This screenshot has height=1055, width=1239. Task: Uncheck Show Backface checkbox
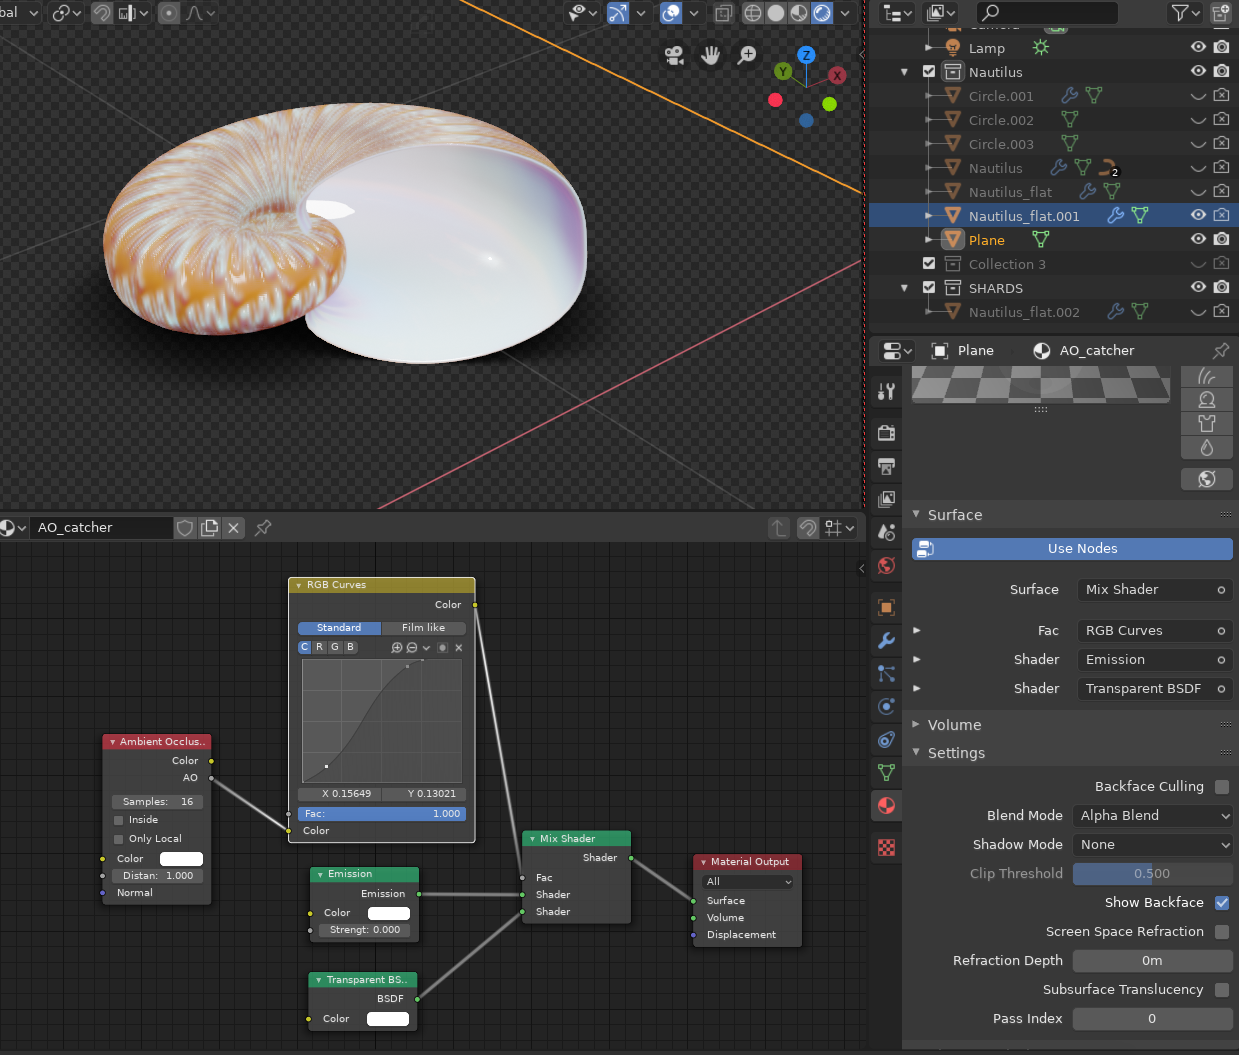[x=1222, y=903]
